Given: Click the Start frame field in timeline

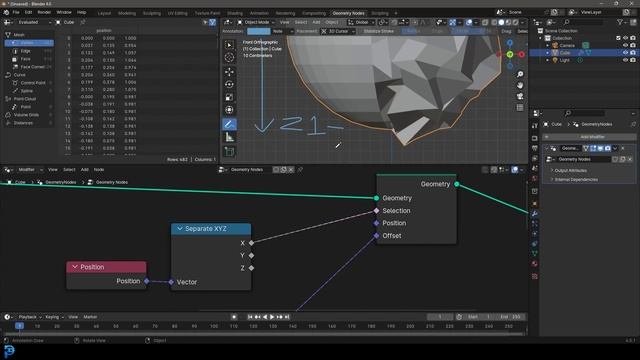Looking at the screenshot, I should tap(479, 317).
